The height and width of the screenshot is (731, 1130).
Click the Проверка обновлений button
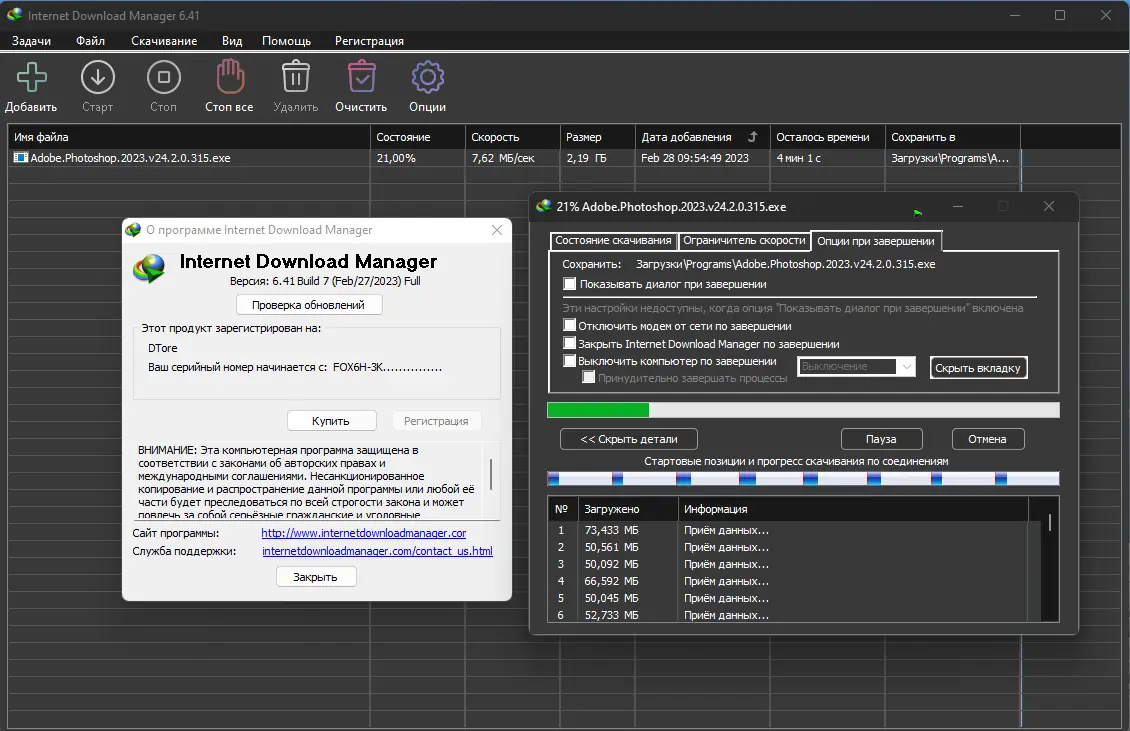308,305
